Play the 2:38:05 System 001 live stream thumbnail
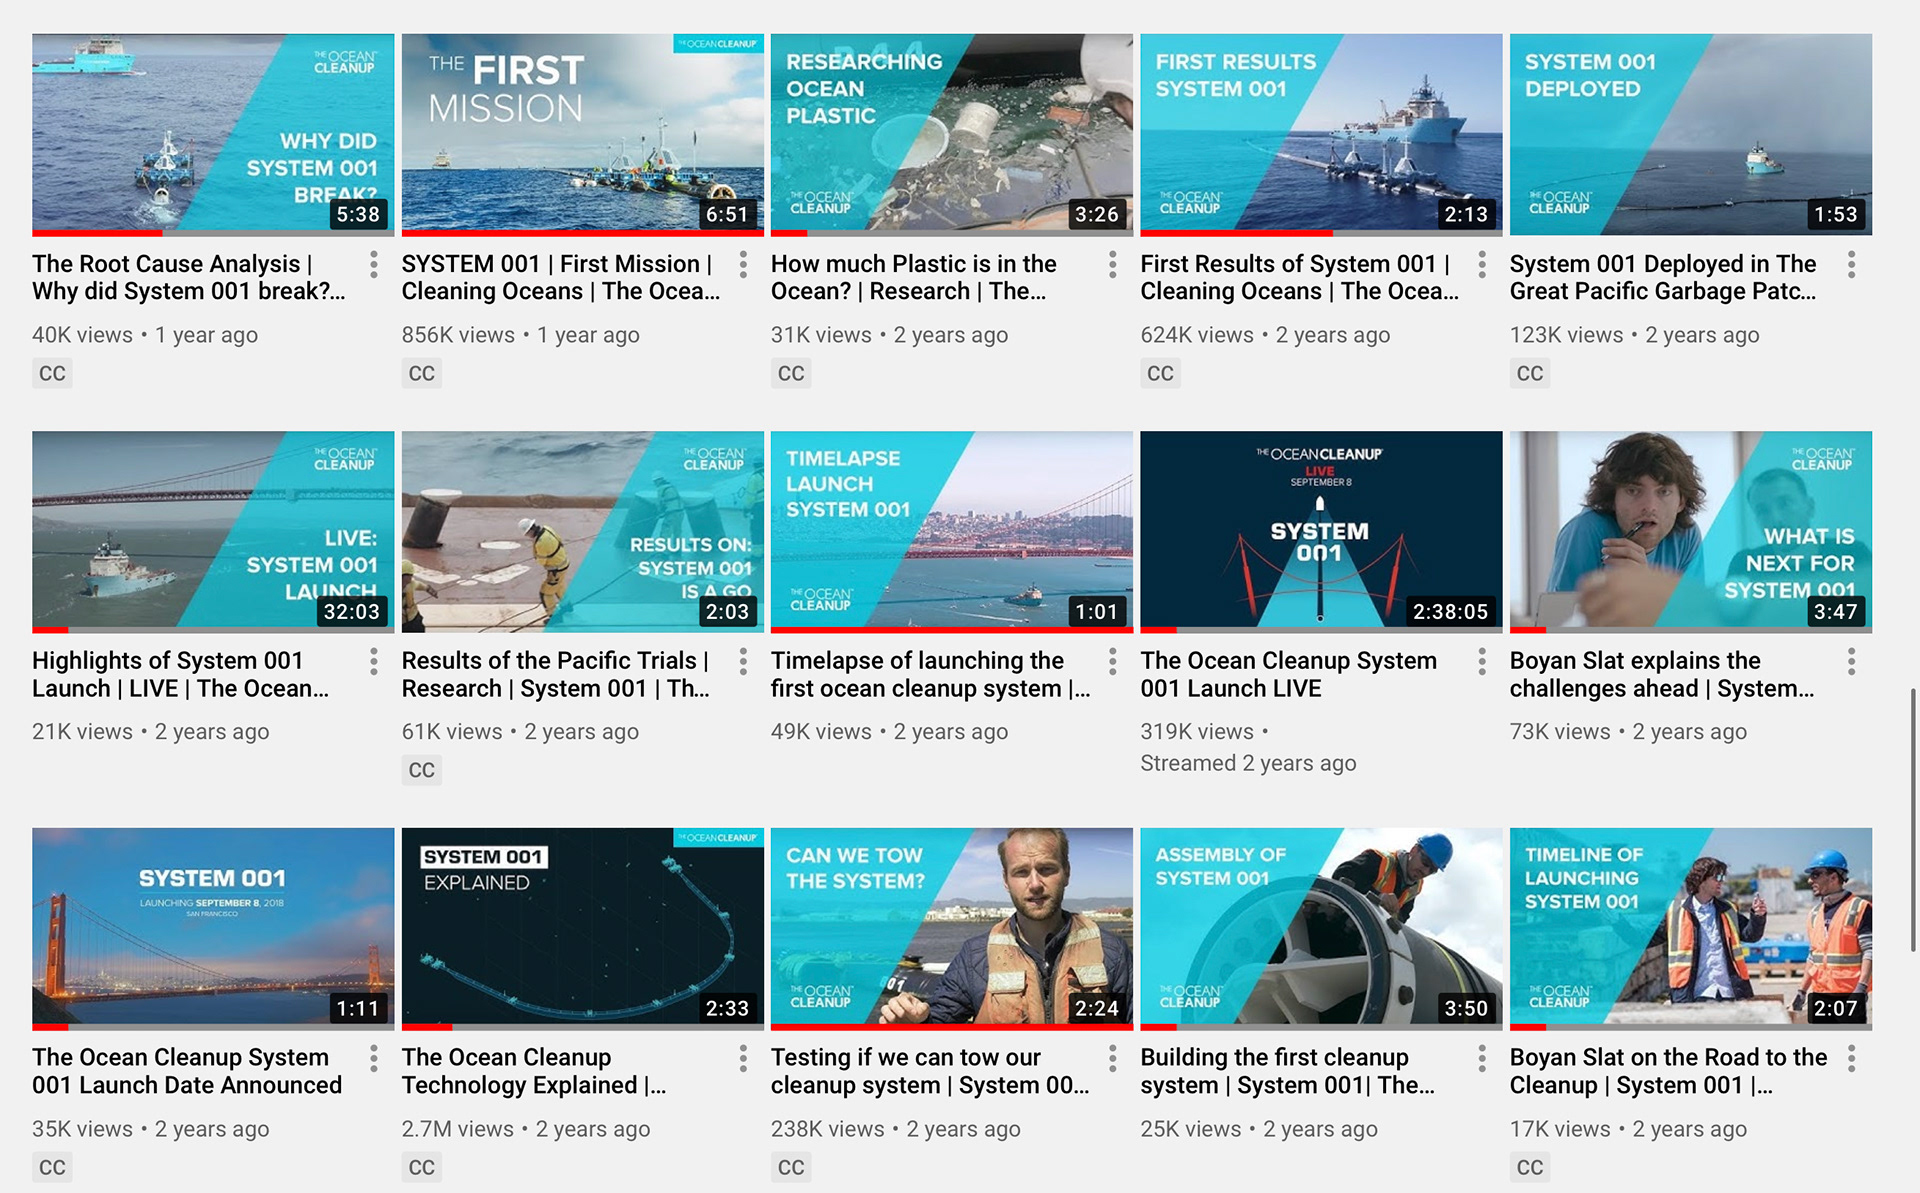Viewport: 1920px width, 1193px height. pyautogui.click(x=1321, y=531)
